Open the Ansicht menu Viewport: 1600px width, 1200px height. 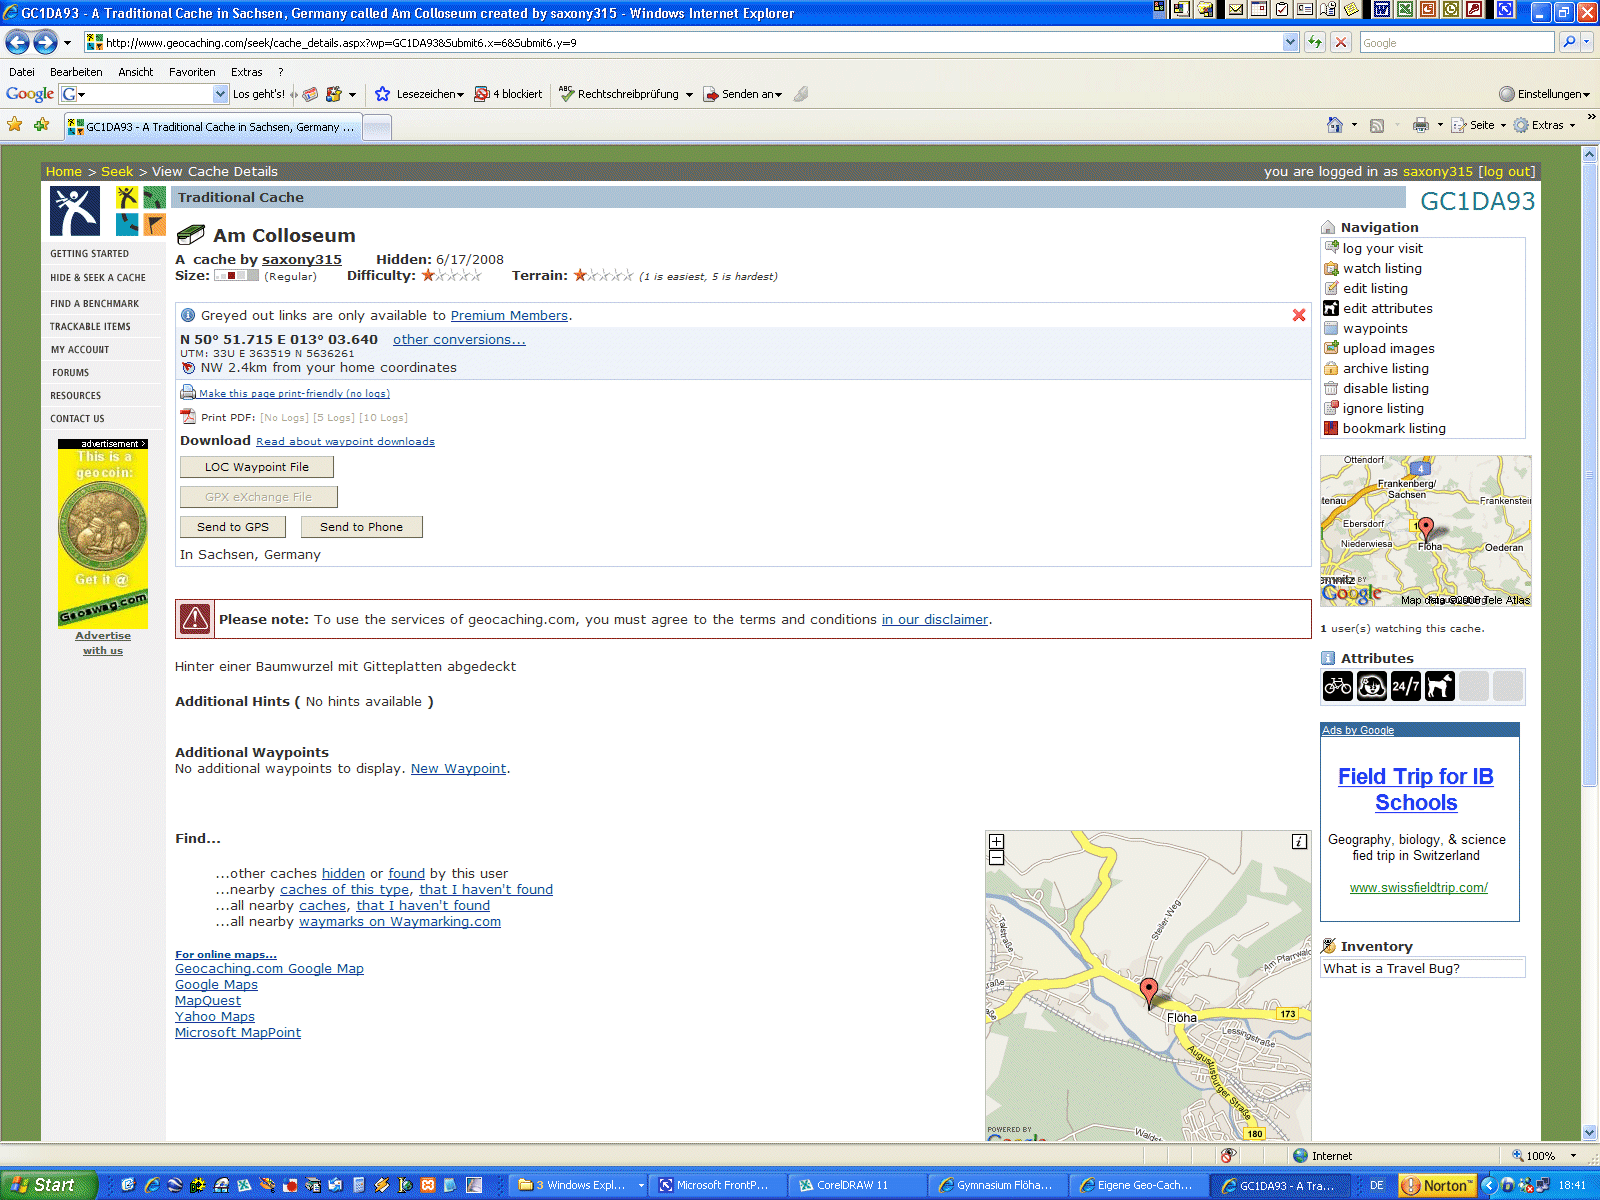[x=136, y=72]
